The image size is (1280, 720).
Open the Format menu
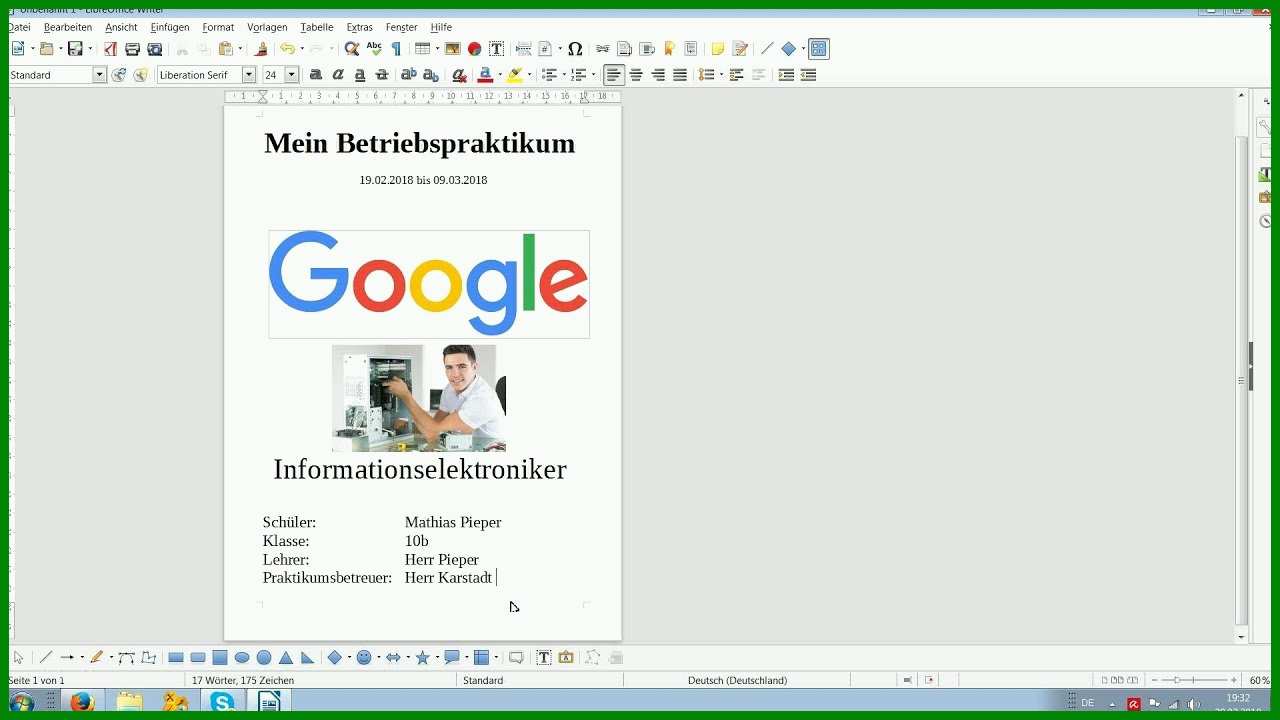(218, 27)
